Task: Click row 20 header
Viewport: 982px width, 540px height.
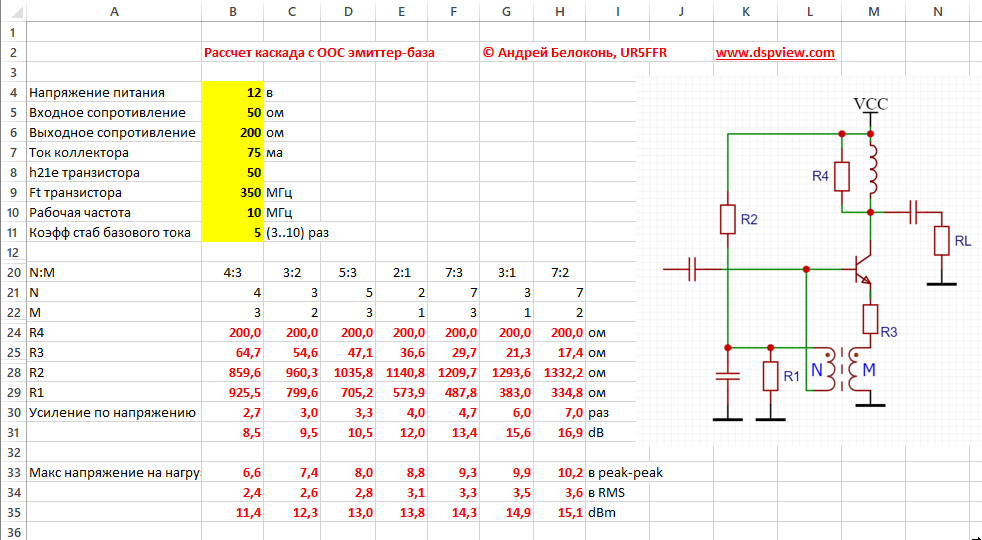Action: tap(12, 272)
